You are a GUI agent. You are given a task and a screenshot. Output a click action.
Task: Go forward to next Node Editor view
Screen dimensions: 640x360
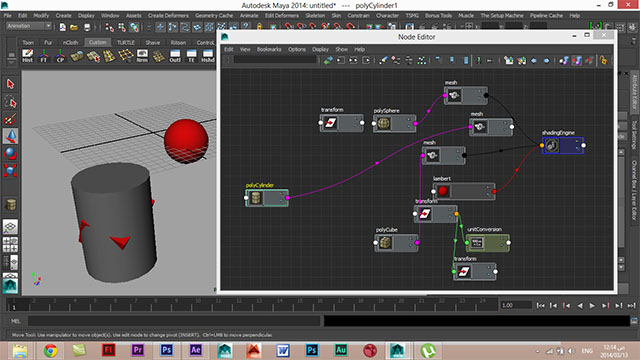click(547, 61)
